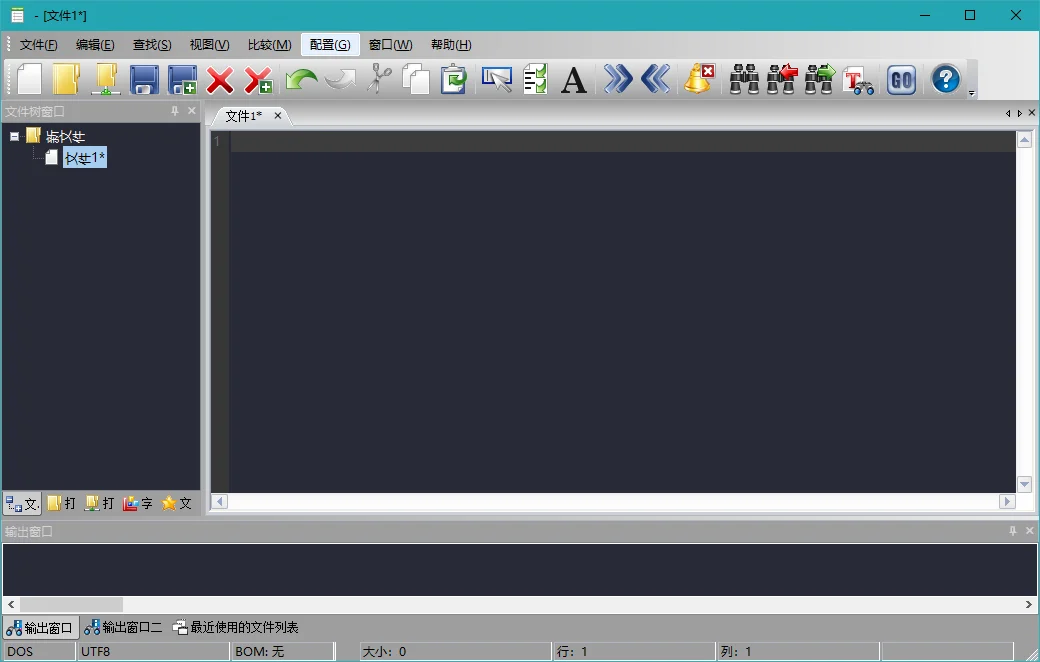Viewport: 1040px width, 662px height.
Task: Click the New file toolbar icon
Action: click(x=29, y=80)
